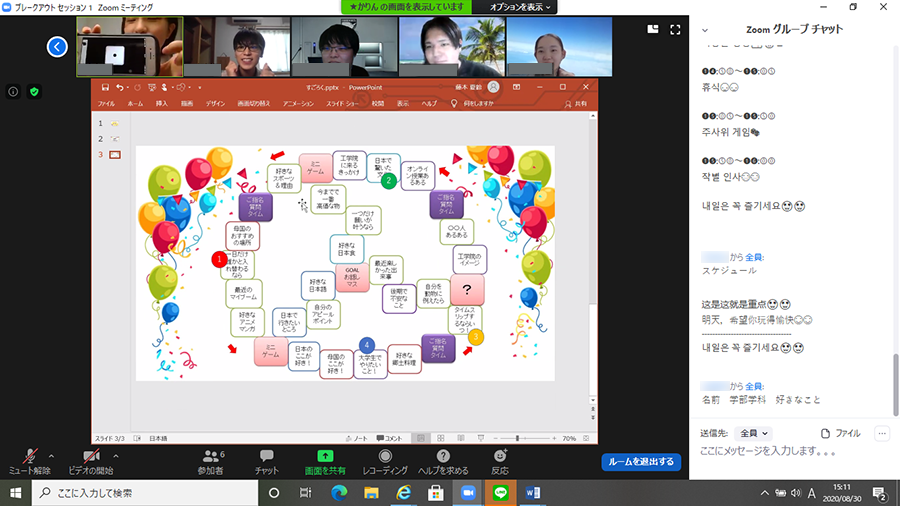Click the Share Screen (画面を共有) icon
This screenshot has width=900, height=506.
coord(325,456)
